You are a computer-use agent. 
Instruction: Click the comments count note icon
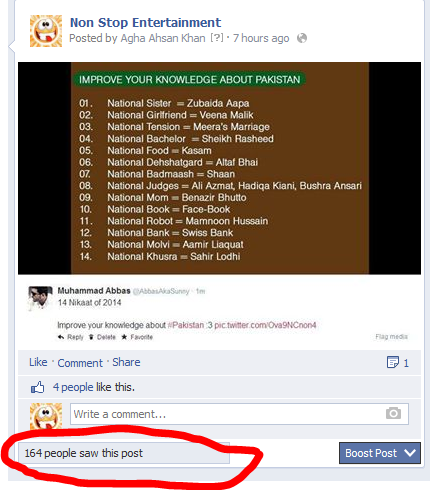[393, 362]
